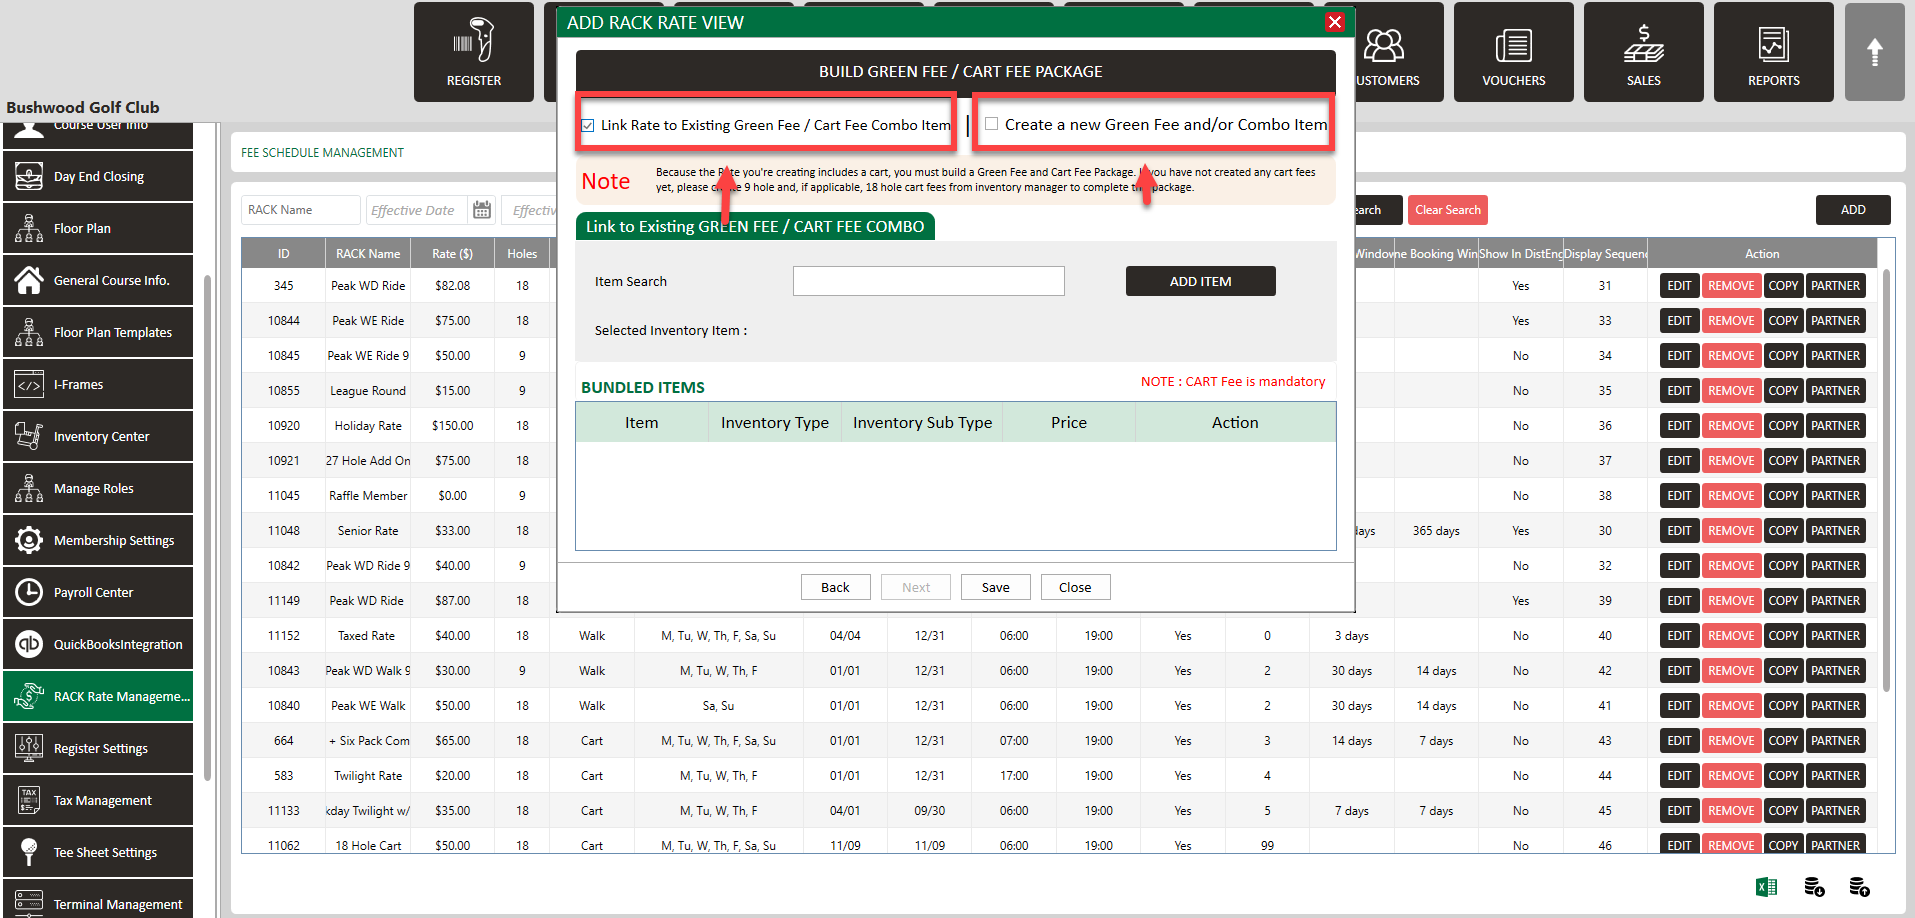Select the Link to Existing Green Fee tab
The height and width of the screenshot is (918, 1915).
coord(755,226)
